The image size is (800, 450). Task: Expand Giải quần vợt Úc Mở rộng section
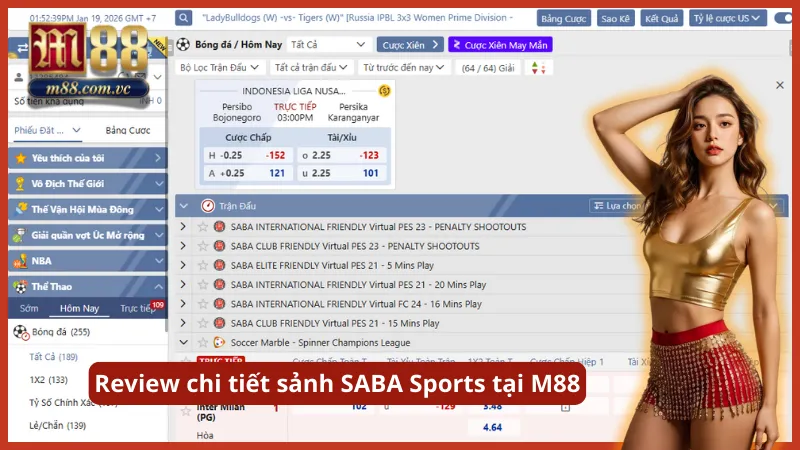point(88,235)
